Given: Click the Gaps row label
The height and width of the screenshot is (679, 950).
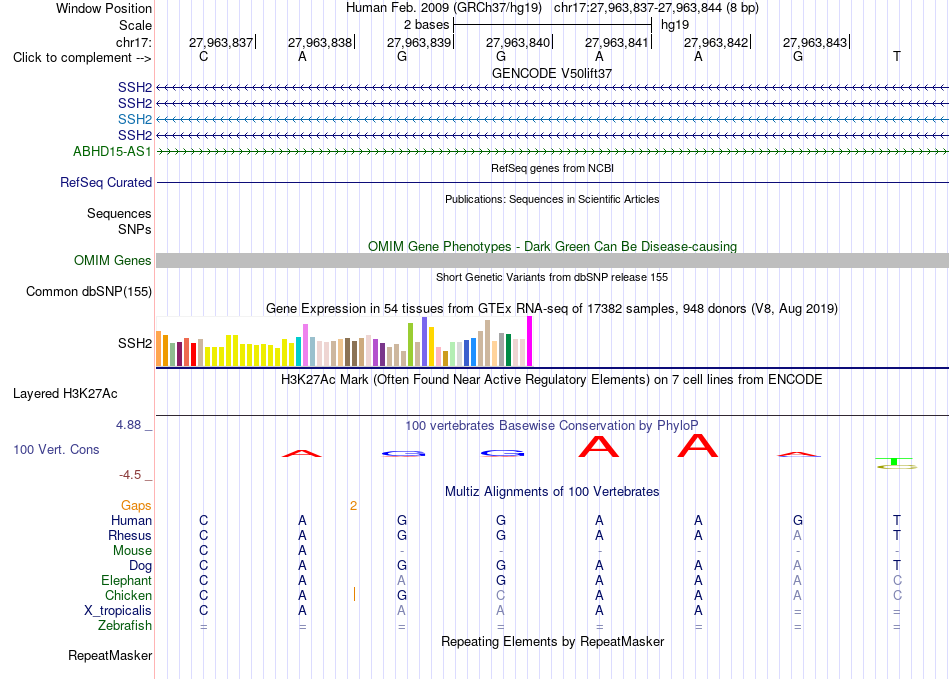Looking at the screenshot, I should 136,506.
